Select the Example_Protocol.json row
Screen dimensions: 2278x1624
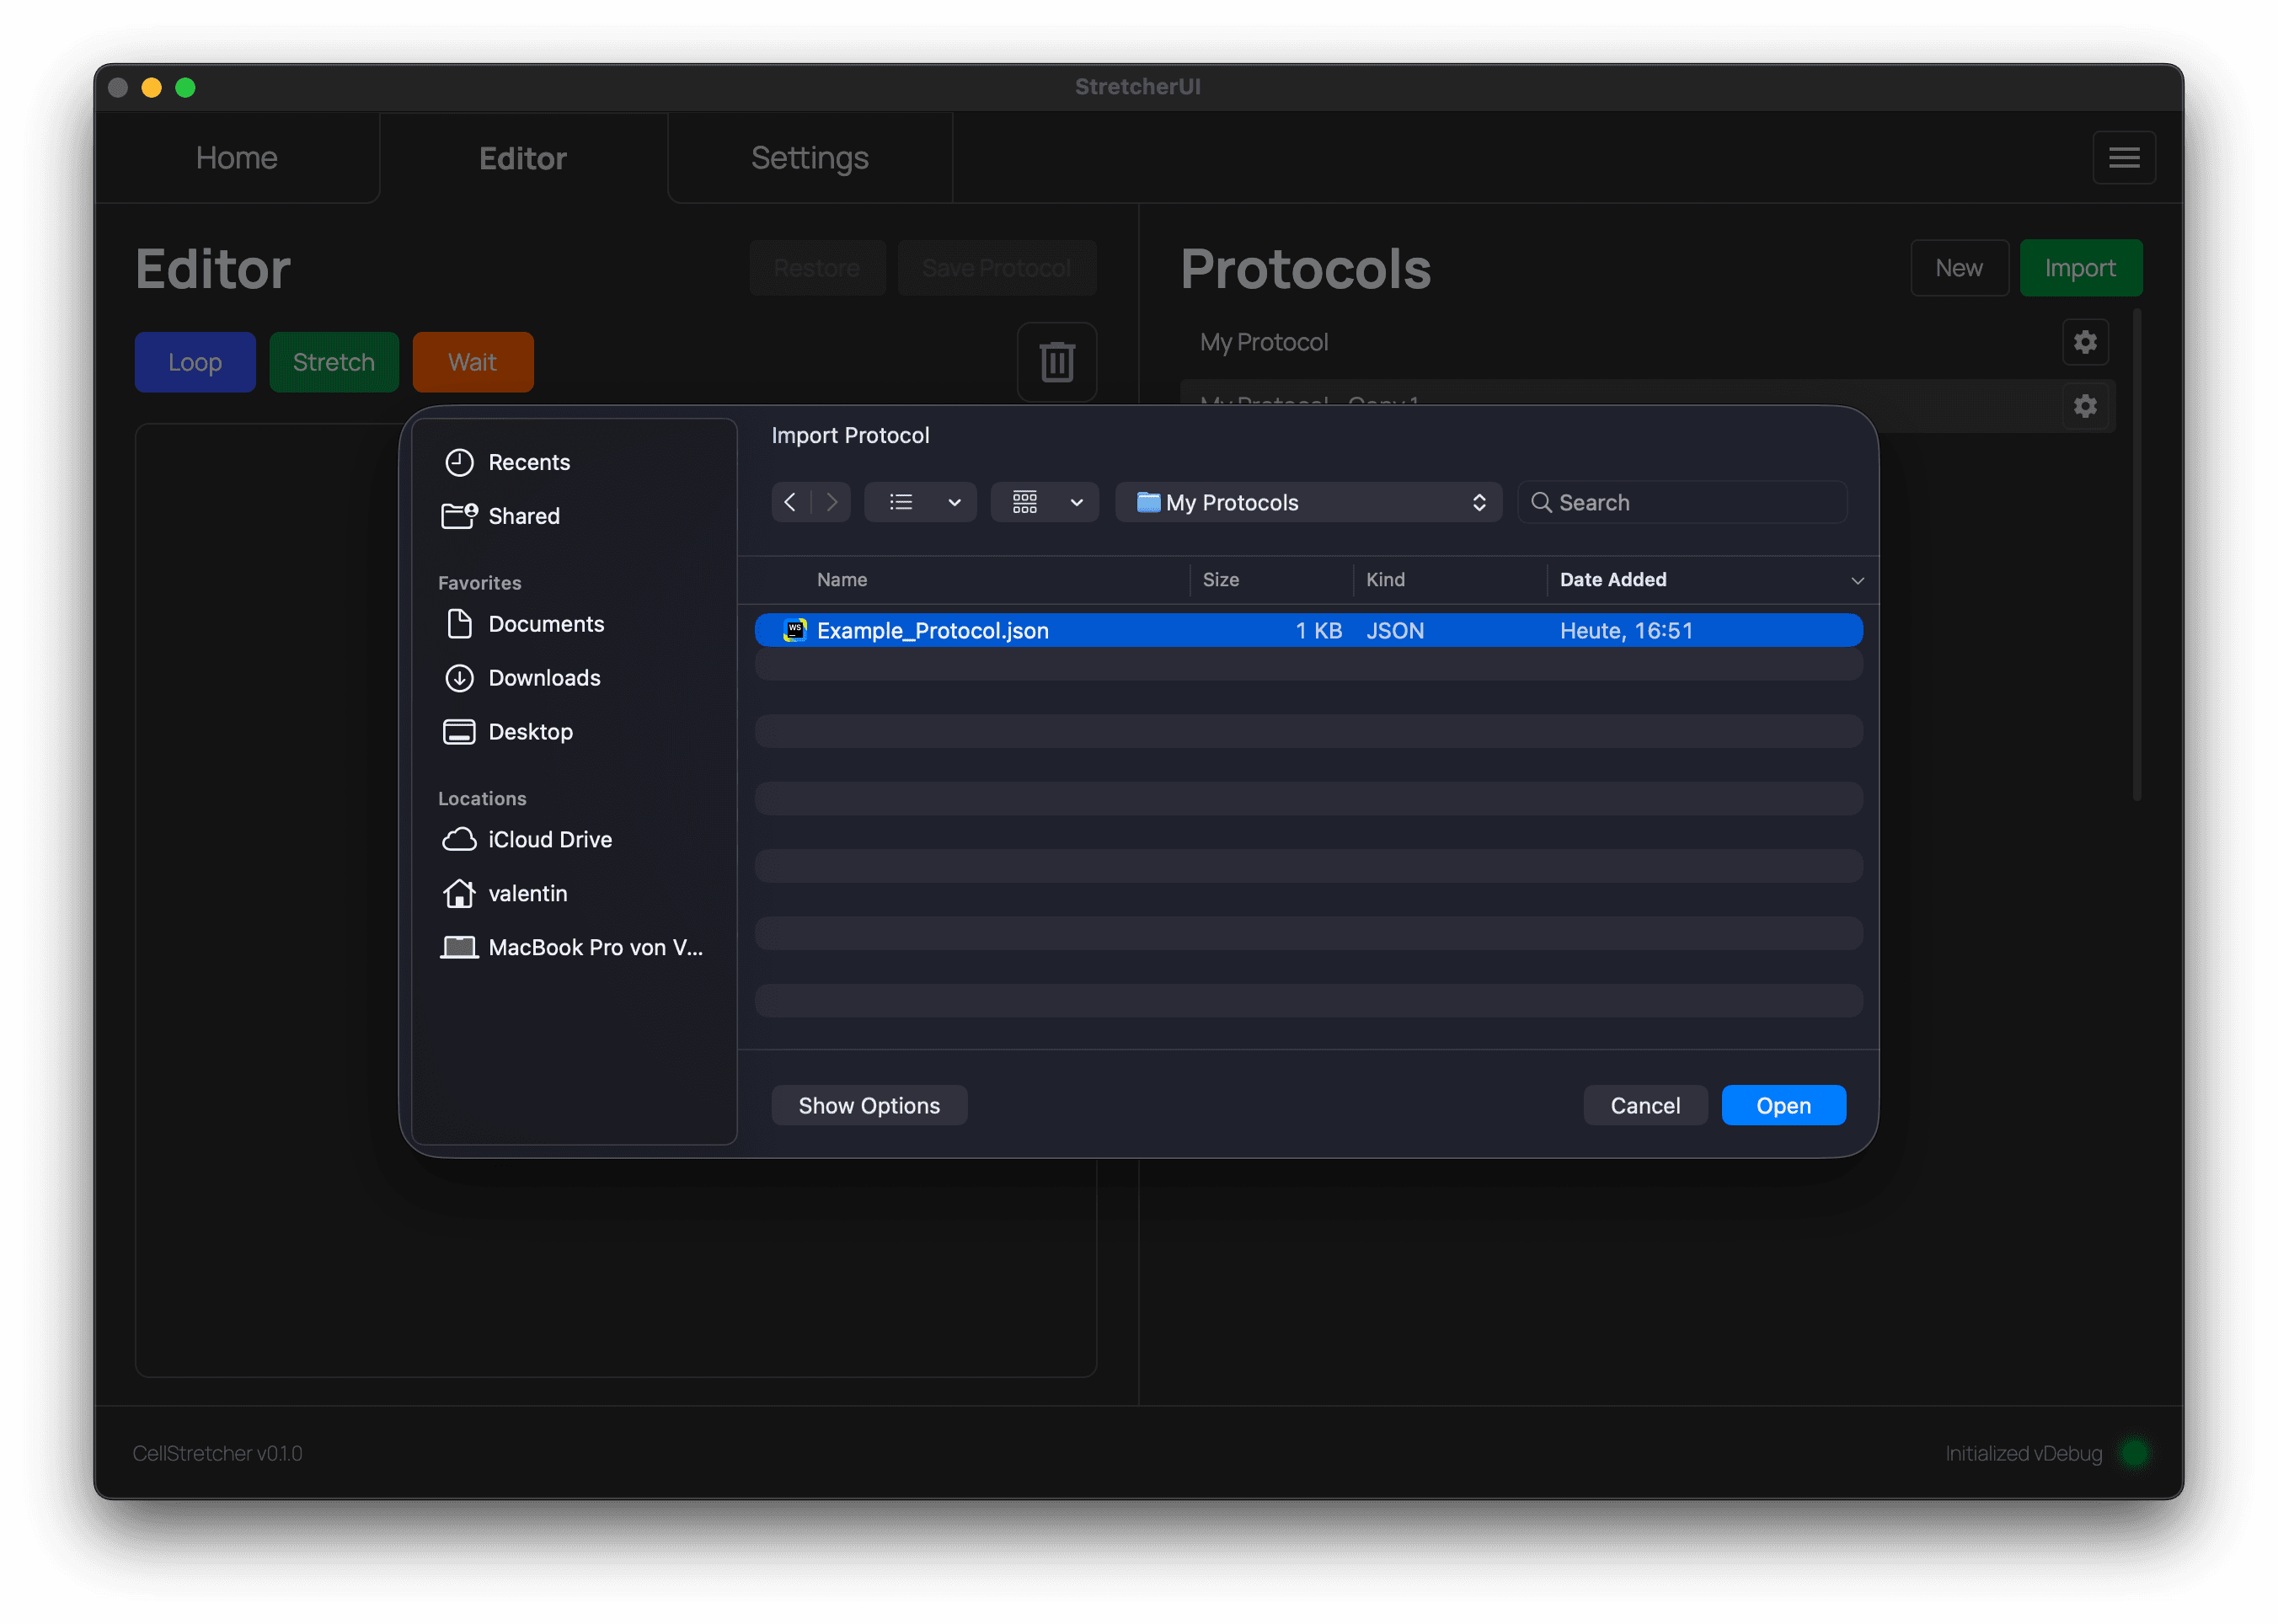tap(1308, 630)
